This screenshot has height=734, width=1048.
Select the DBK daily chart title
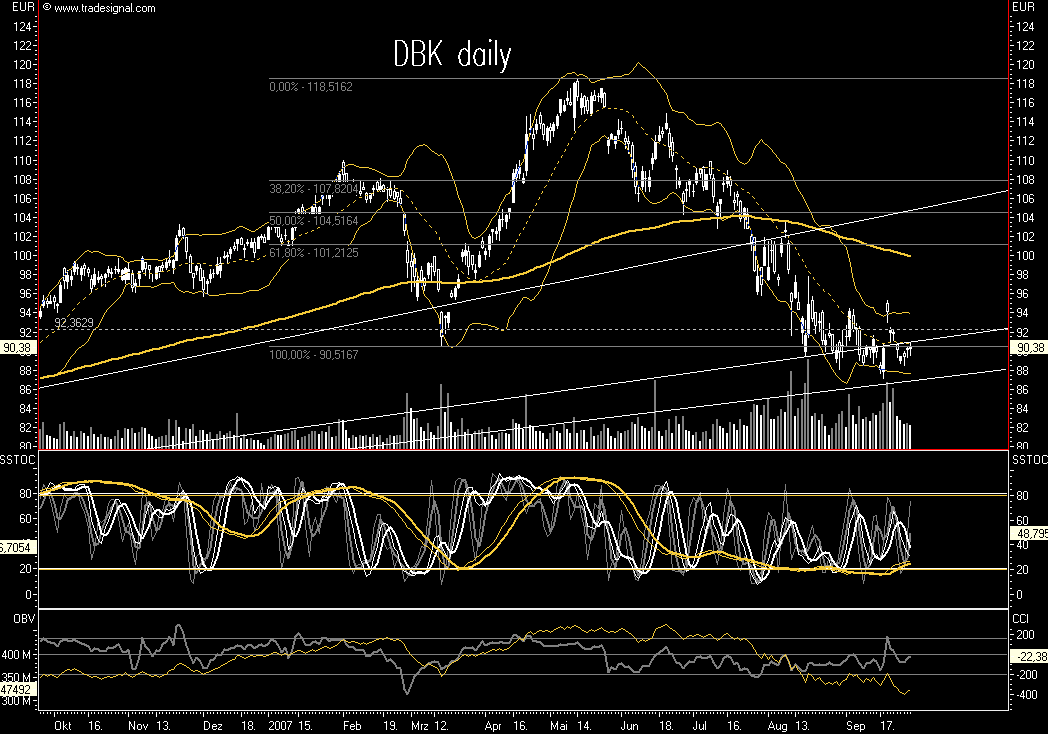[450, 55]
